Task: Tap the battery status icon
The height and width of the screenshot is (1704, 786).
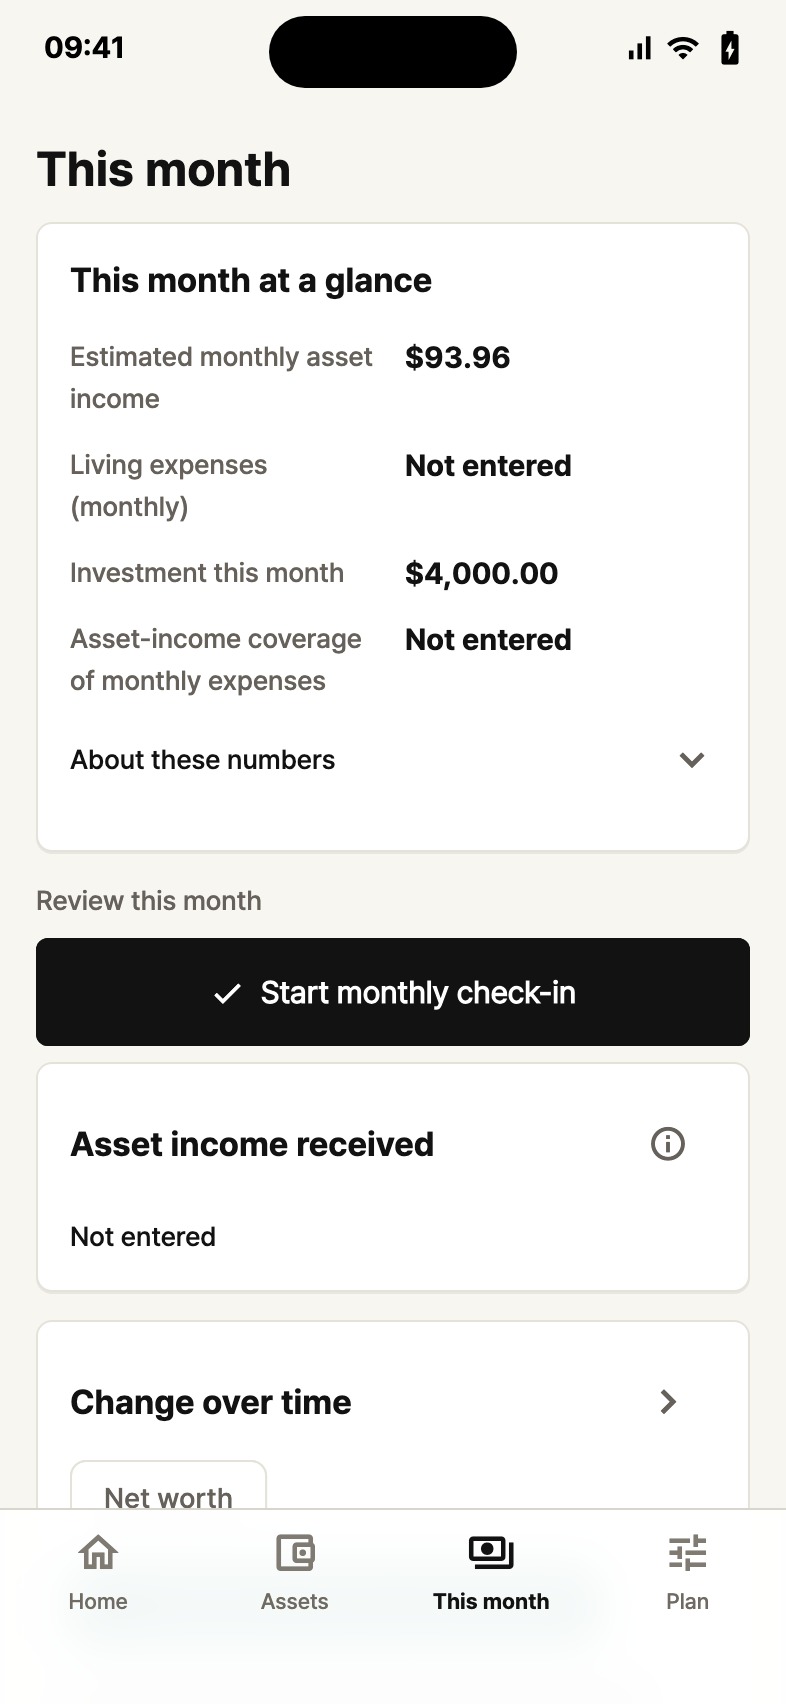Action: 730,48
